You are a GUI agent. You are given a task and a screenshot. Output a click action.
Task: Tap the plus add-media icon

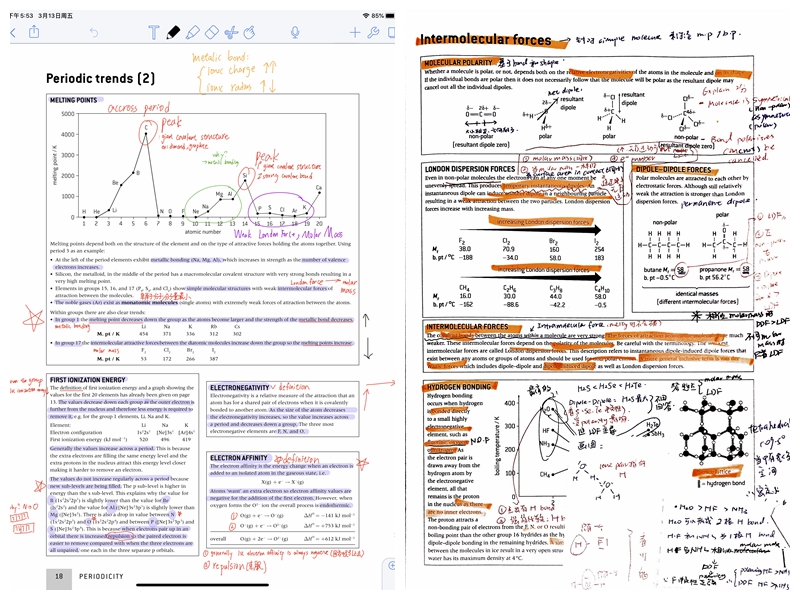[355, 33]
